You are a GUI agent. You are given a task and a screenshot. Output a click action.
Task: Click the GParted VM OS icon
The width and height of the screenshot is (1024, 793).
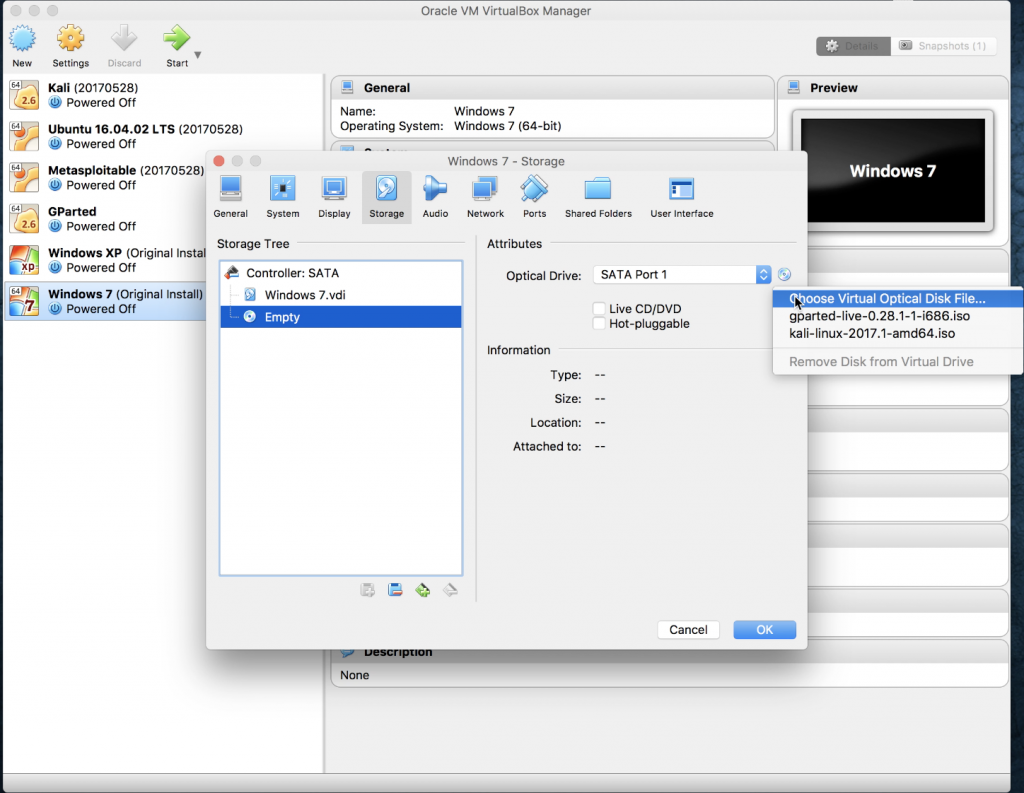click(24, 218)
